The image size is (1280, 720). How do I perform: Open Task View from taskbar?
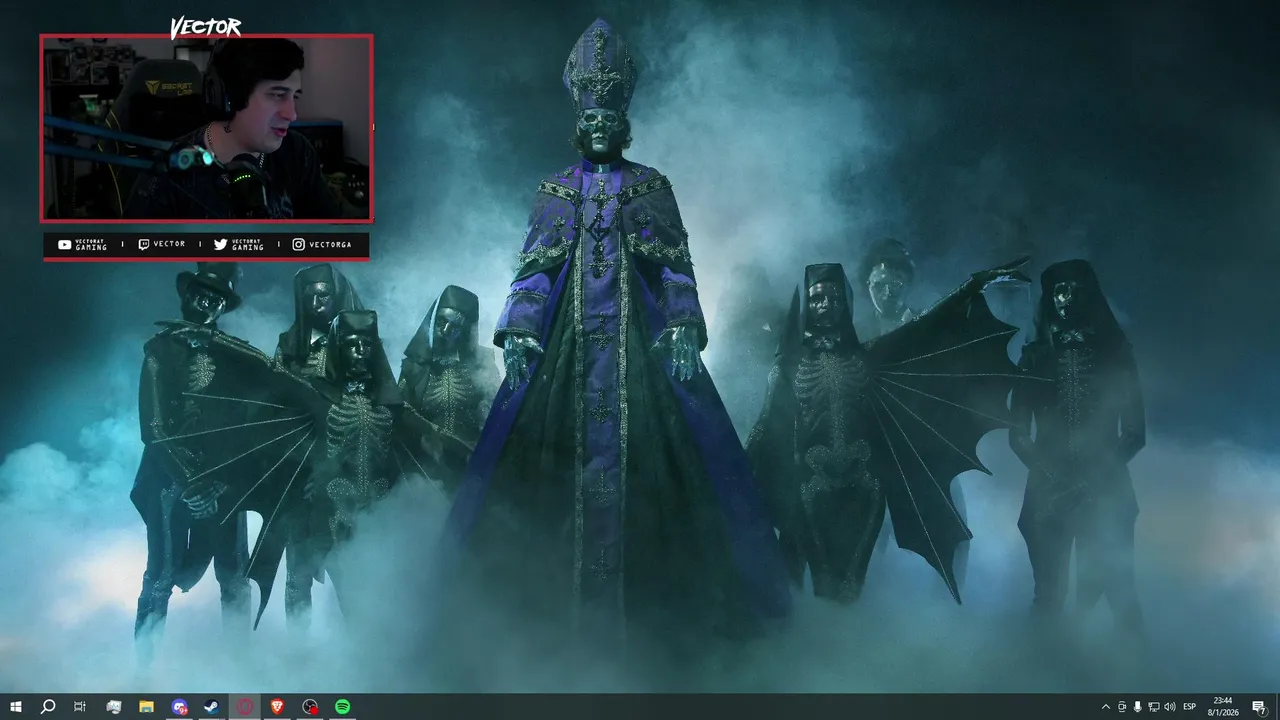pyautogui.click(x=80, y=707)
